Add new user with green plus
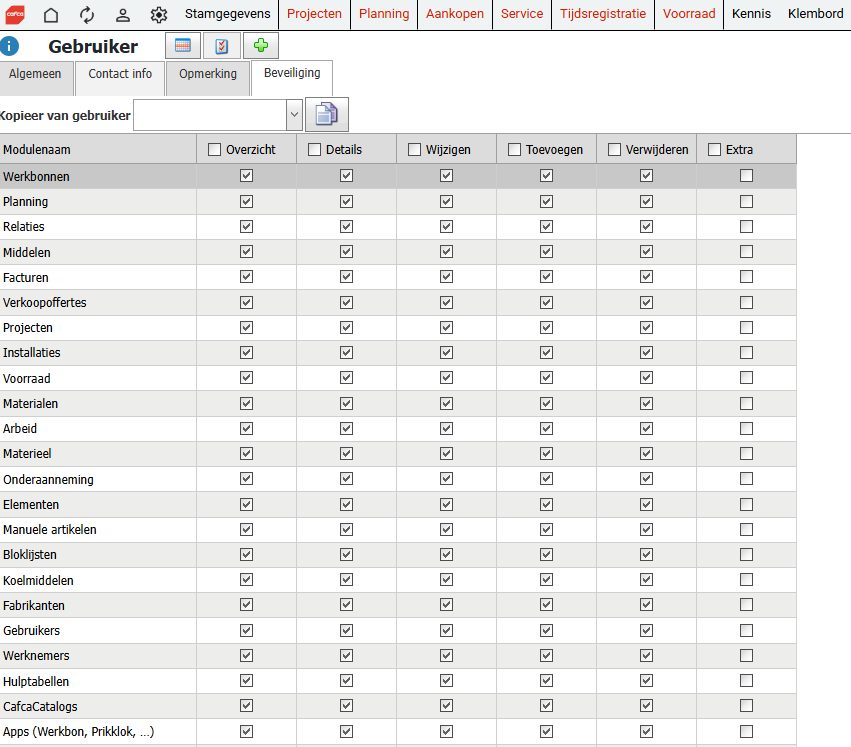Viewport: 851px width, 747px height. point(261,46)
